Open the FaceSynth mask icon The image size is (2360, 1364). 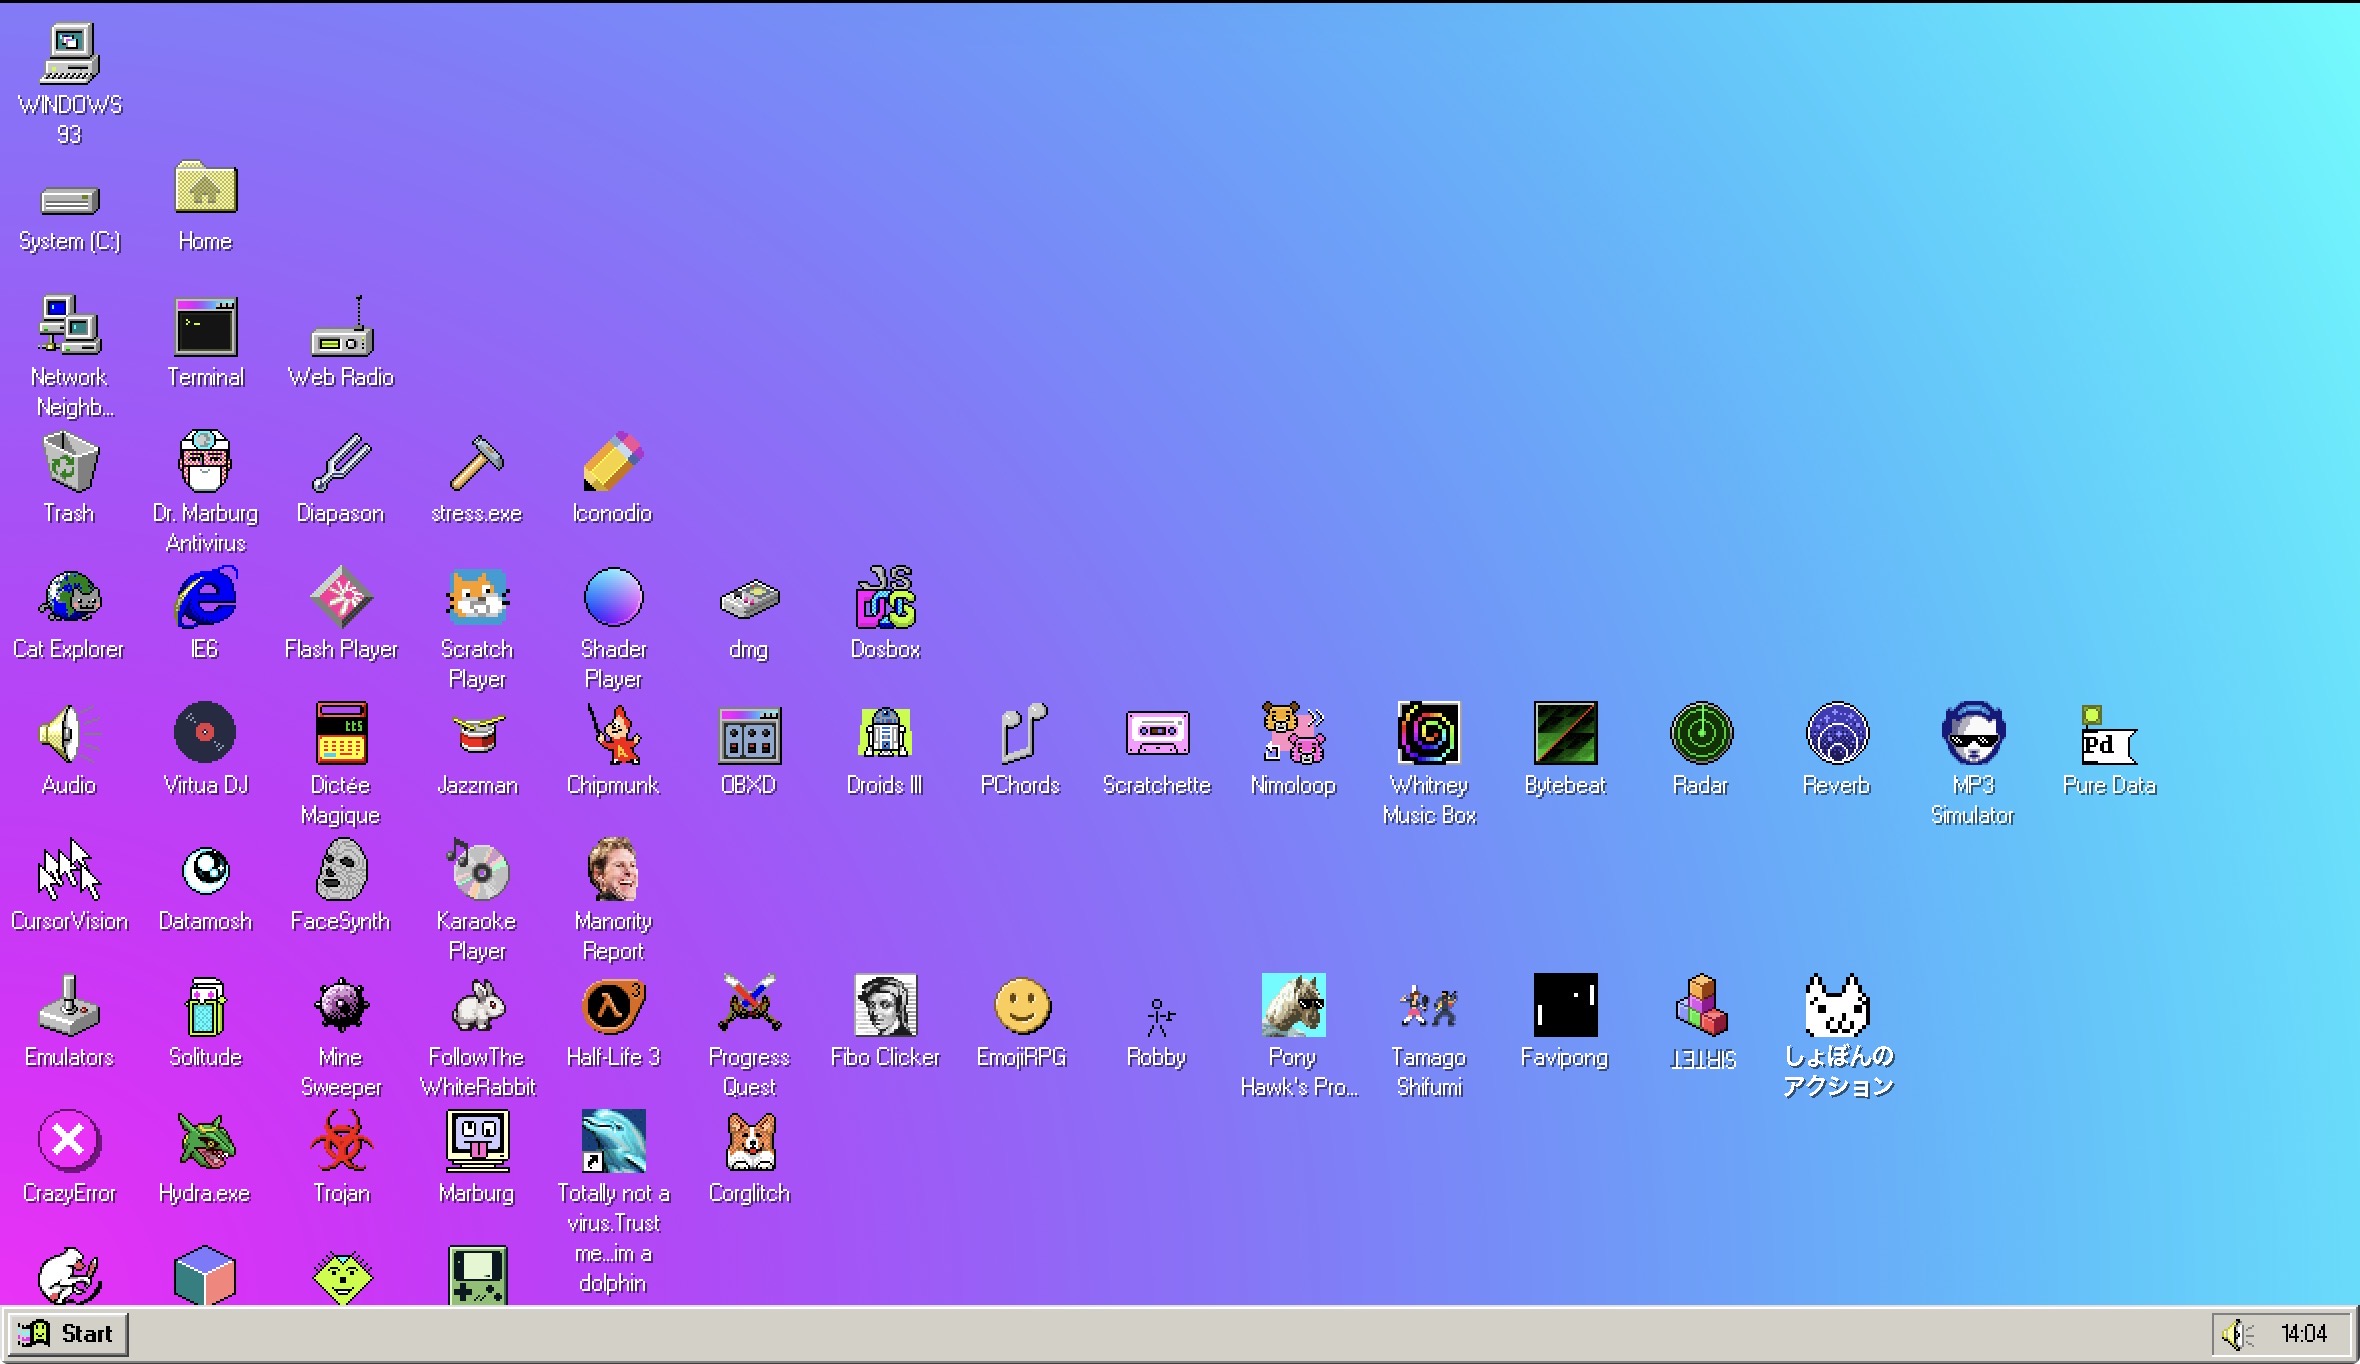coord(341,869)
